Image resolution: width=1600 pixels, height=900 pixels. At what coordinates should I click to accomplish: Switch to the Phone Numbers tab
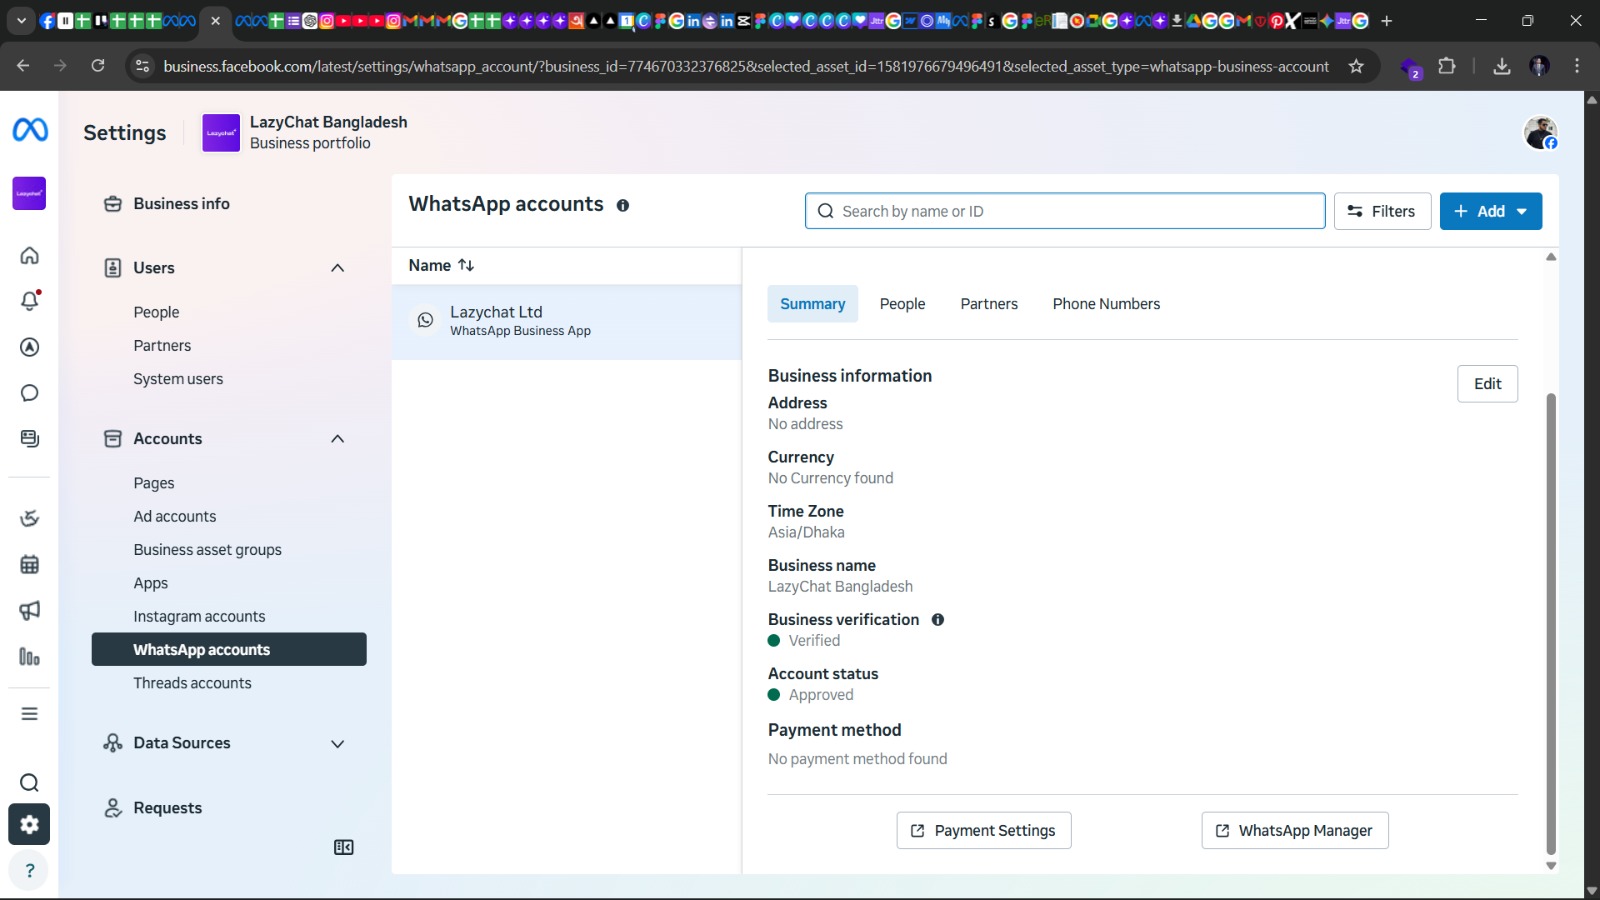coord(1106,304)
